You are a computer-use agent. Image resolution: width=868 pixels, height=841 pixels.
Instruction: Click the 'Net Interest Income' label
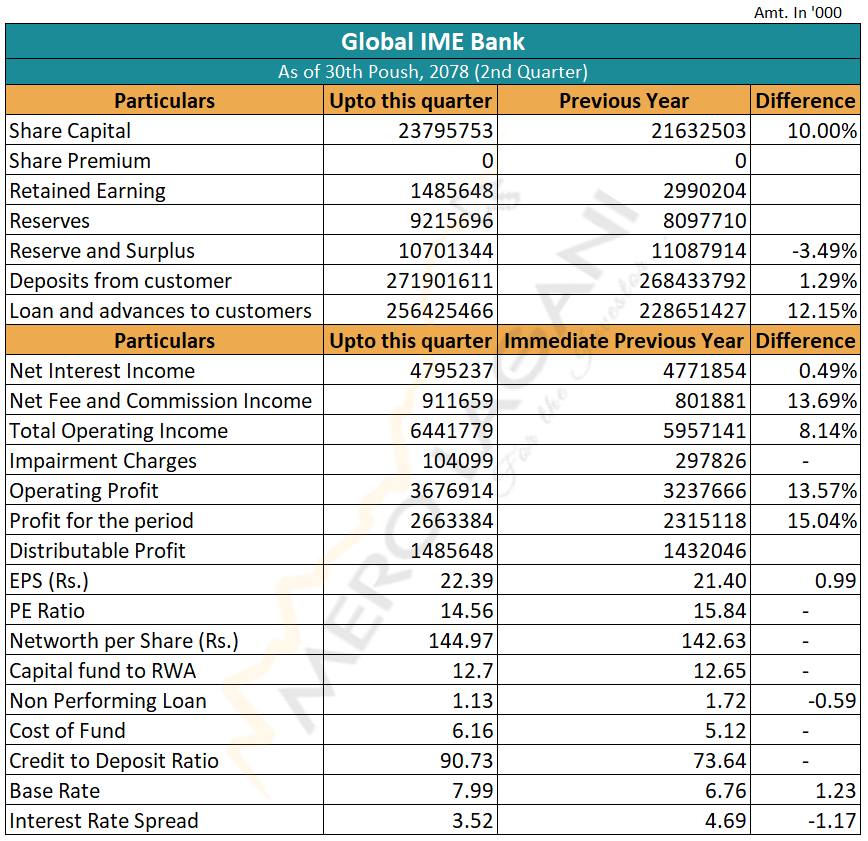102,371
